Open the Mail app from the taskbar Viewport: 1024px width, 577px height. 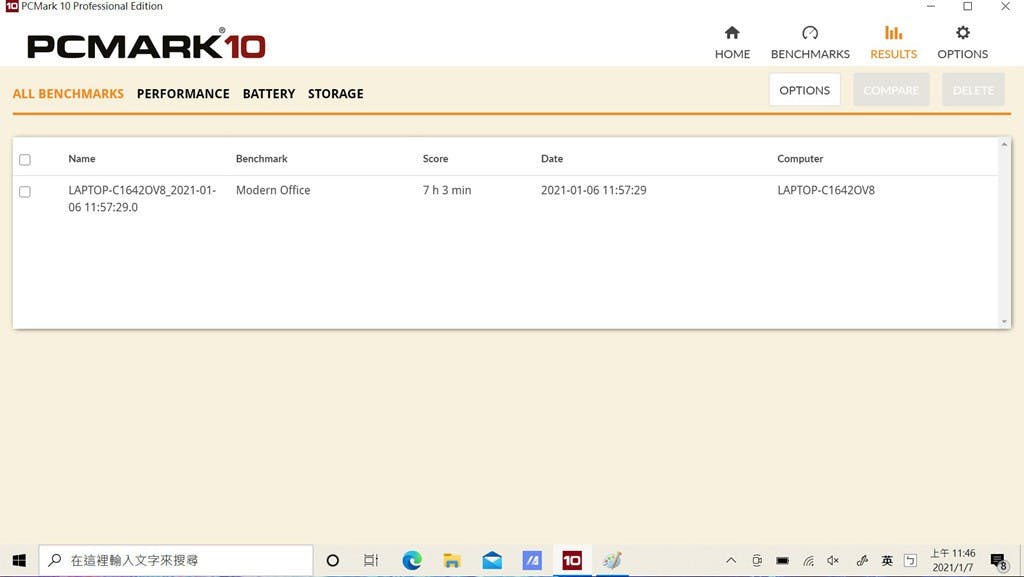(492, 560)
